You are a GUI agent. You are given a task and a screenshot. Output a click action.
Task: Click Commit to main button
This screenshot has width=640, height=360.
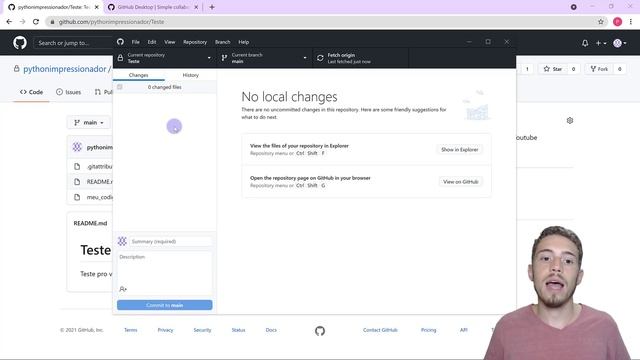[x=164, y=305]
